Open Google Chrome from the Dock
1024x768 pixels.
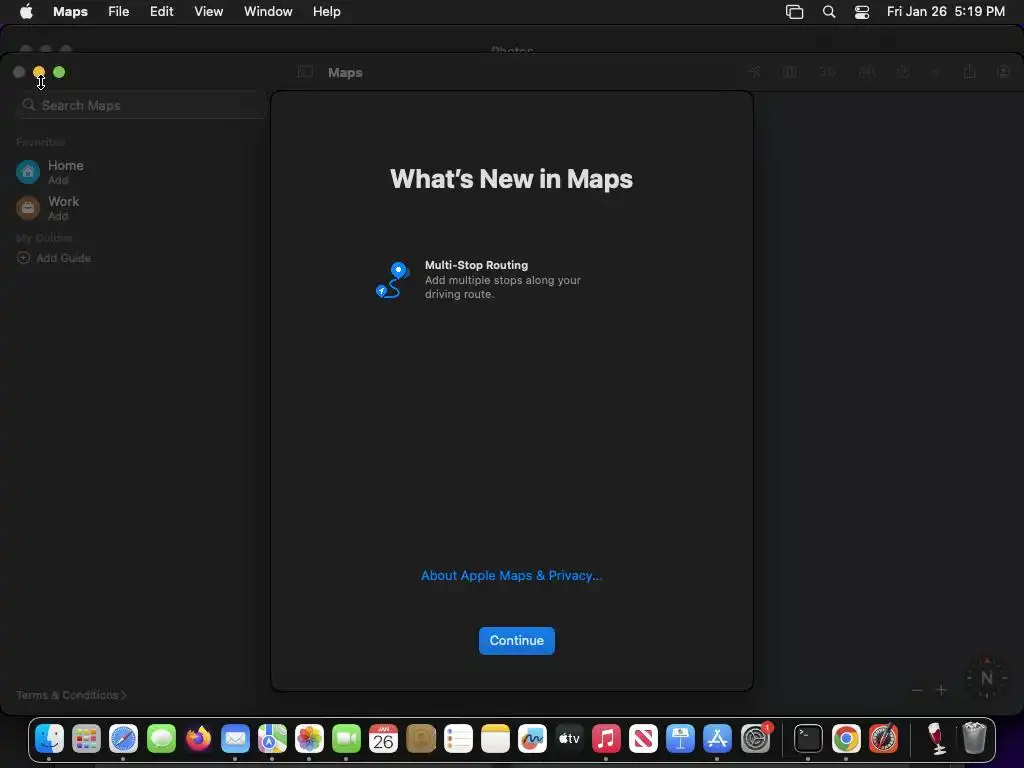coord(846,739)
